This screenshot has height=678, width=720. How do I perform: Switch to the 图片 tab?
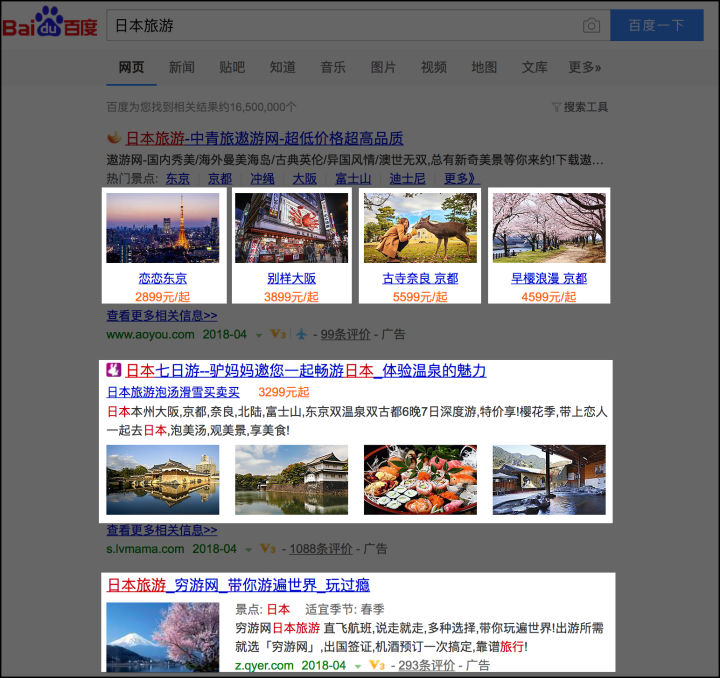coord(383,67)
